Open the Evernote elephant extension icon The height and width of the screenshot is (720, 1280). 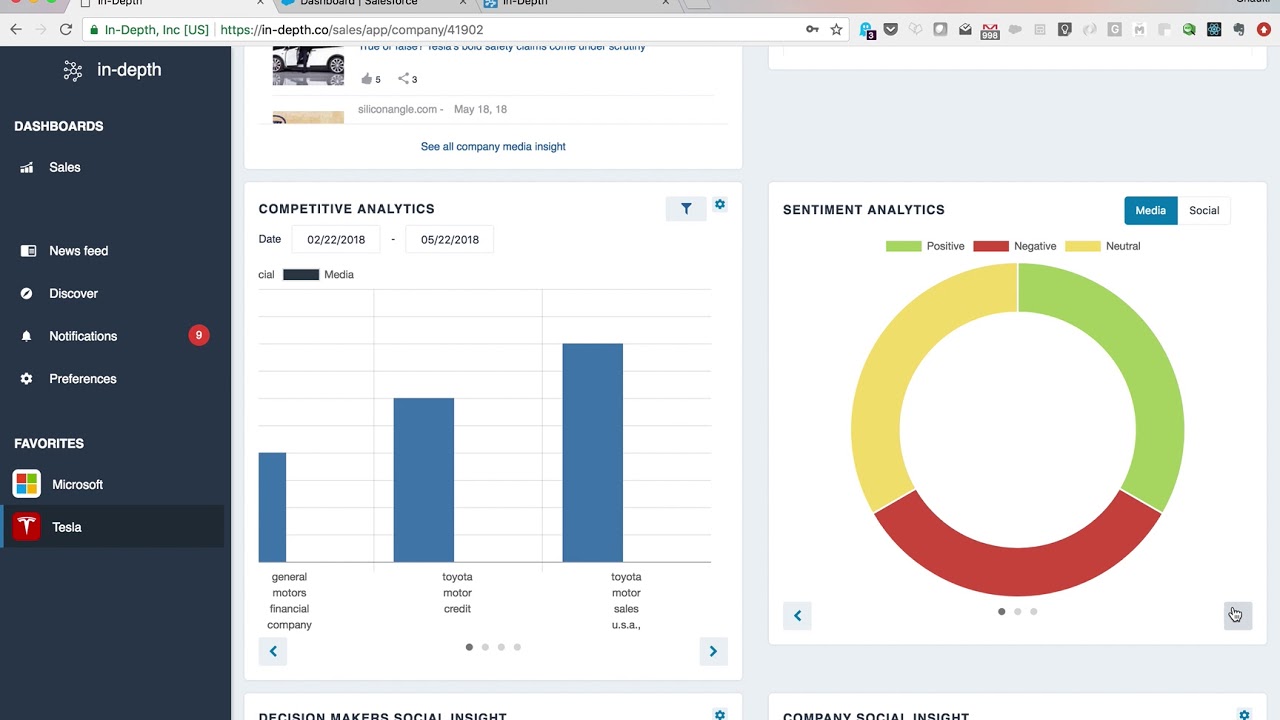tap(1239, 30)
